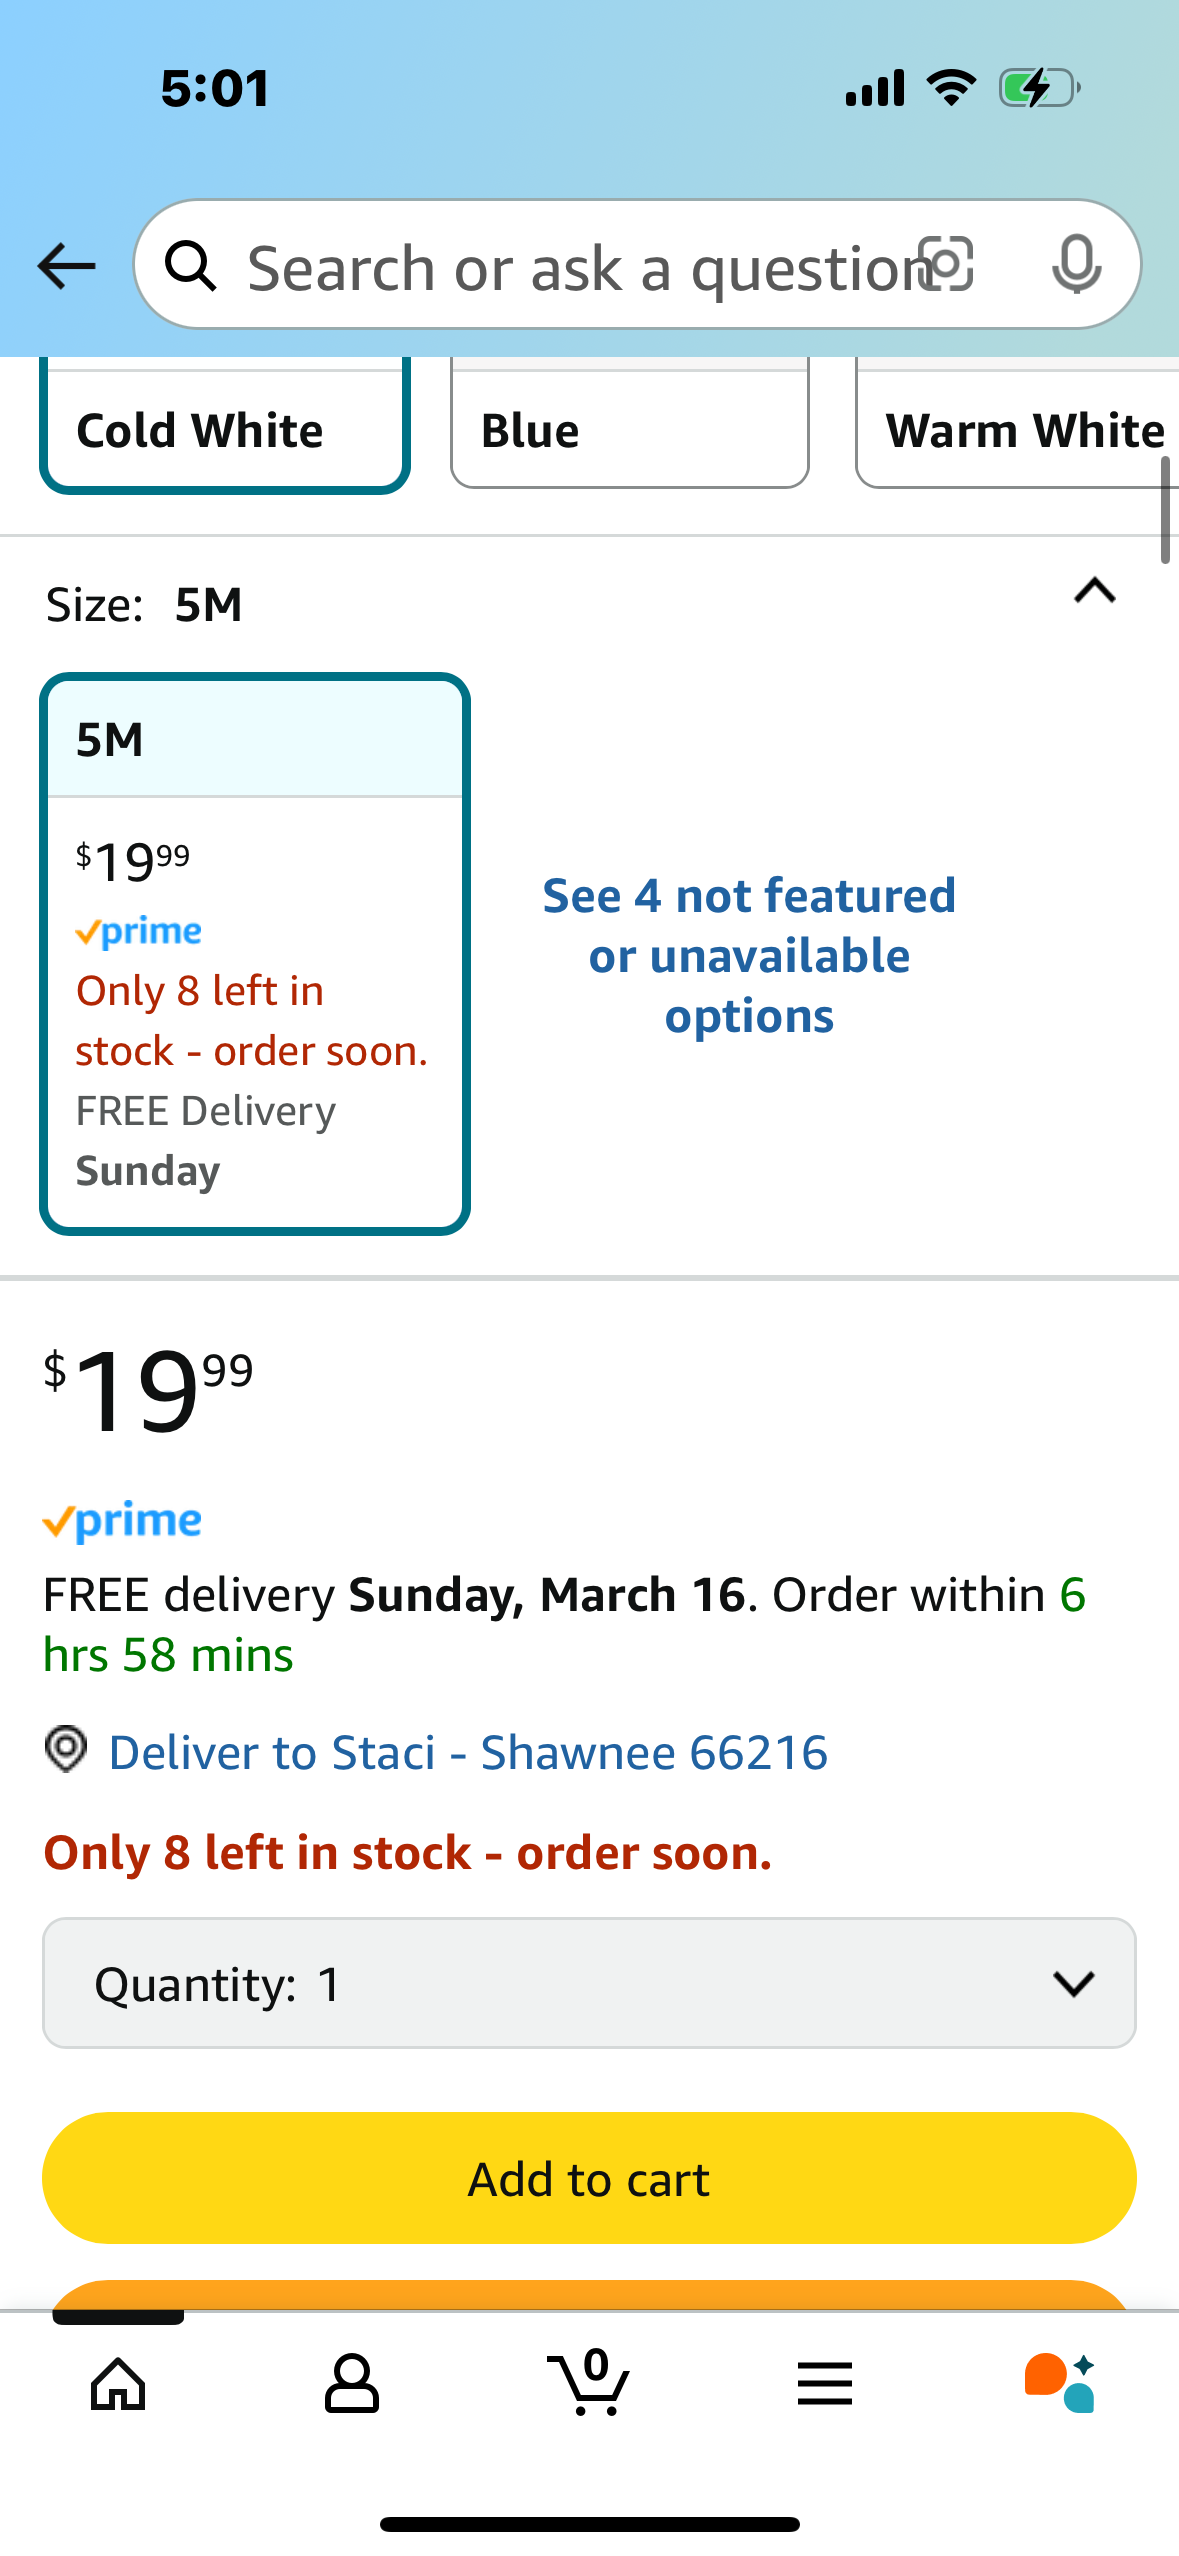
Task: Open the shopping cart icon
Action: pyautogui.click(x=589, y=2382)
